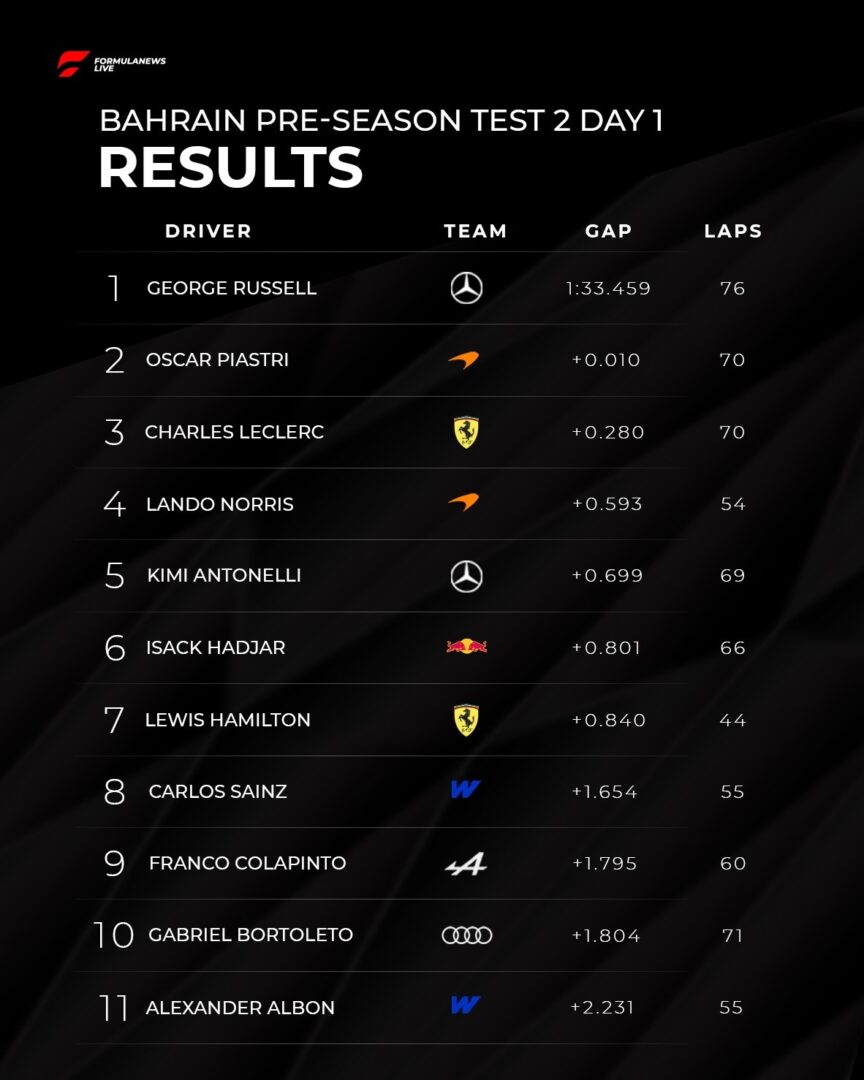This screenshot has height=1080, width=864.
Task: Click the Mercedes logo beside Kimi Antonelli
Action: pyautogui.click(x=466, y=575)
